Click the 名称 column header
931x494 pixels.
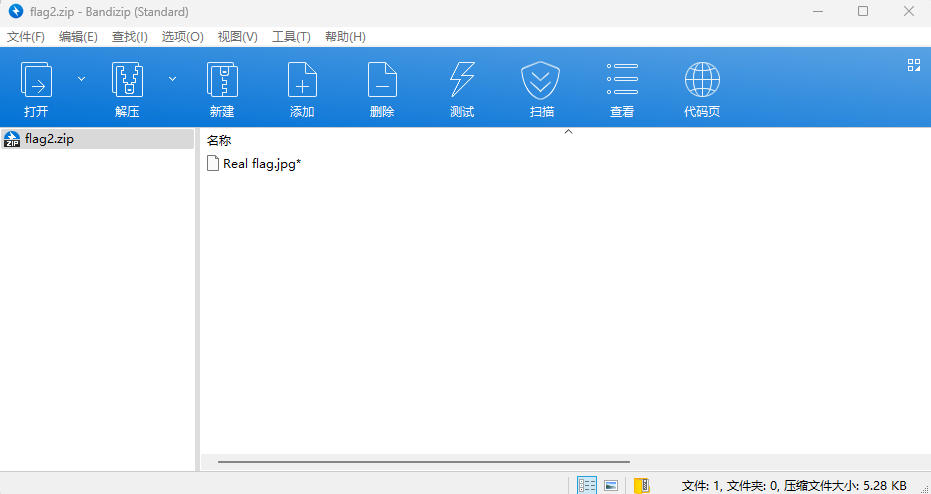coord(219,141)
